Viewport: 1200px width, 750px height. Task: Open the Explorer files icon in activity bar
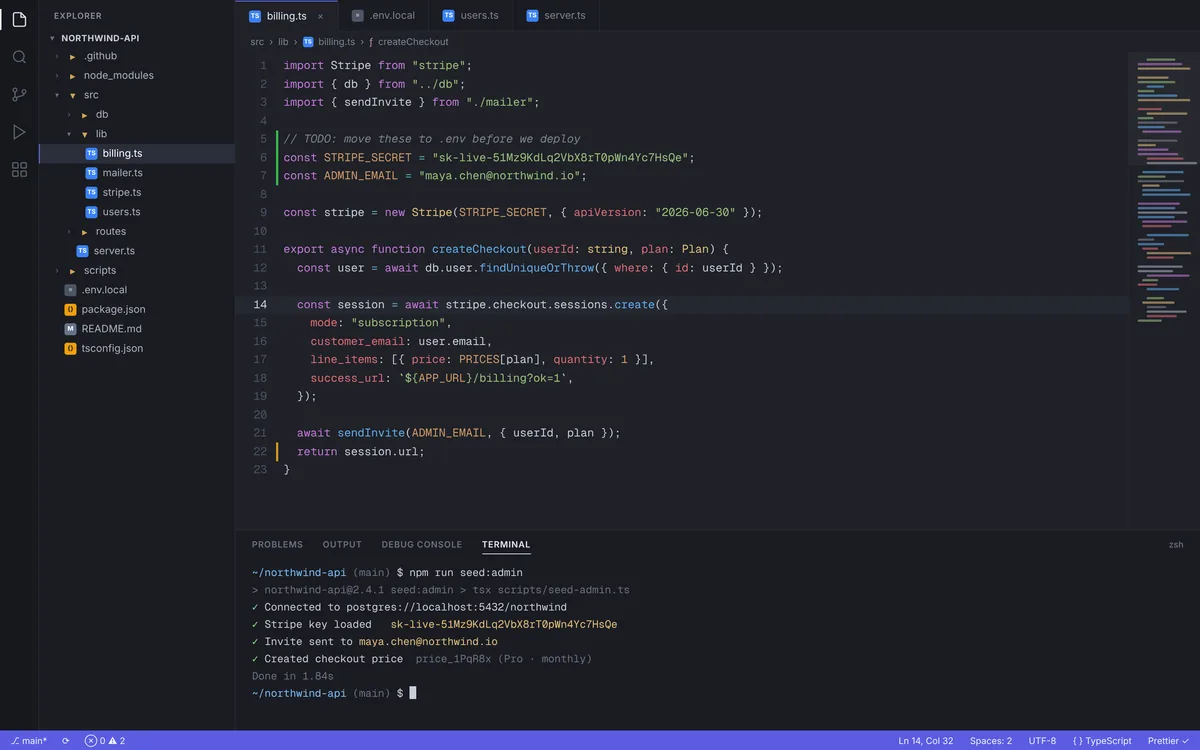point(19,19)
